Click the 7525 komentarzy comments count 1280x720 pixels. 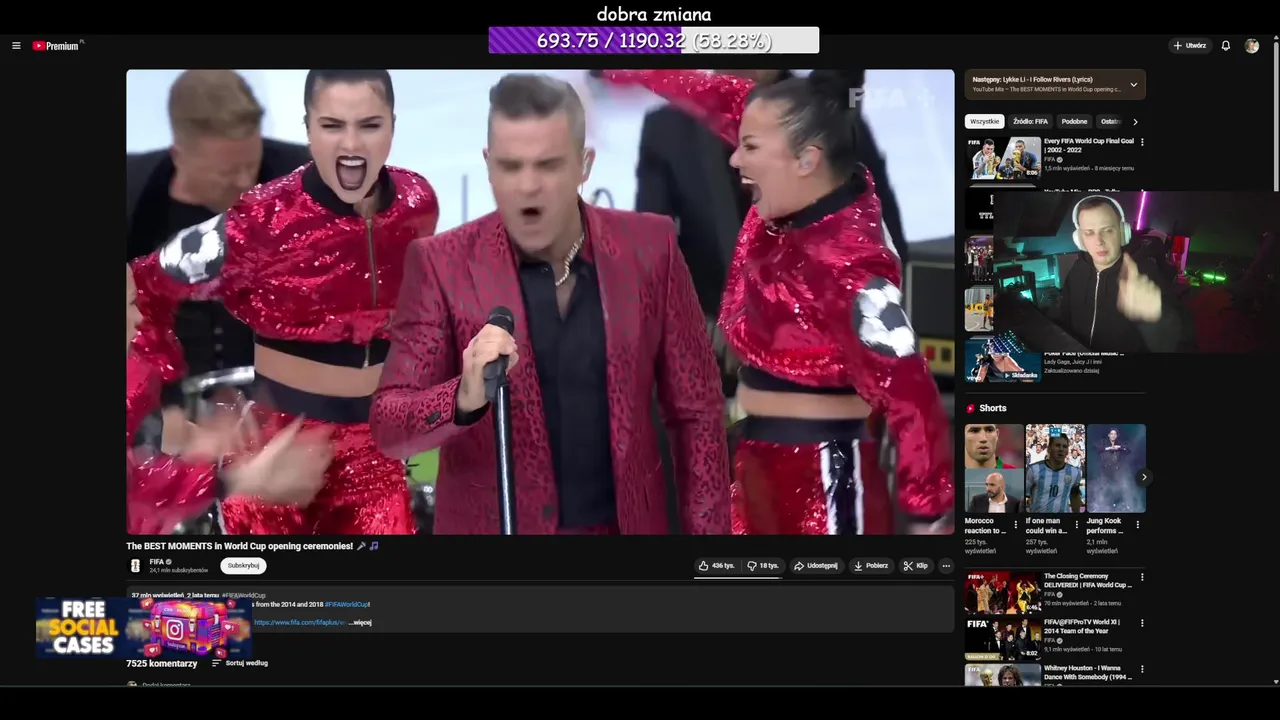coord(161,663)
